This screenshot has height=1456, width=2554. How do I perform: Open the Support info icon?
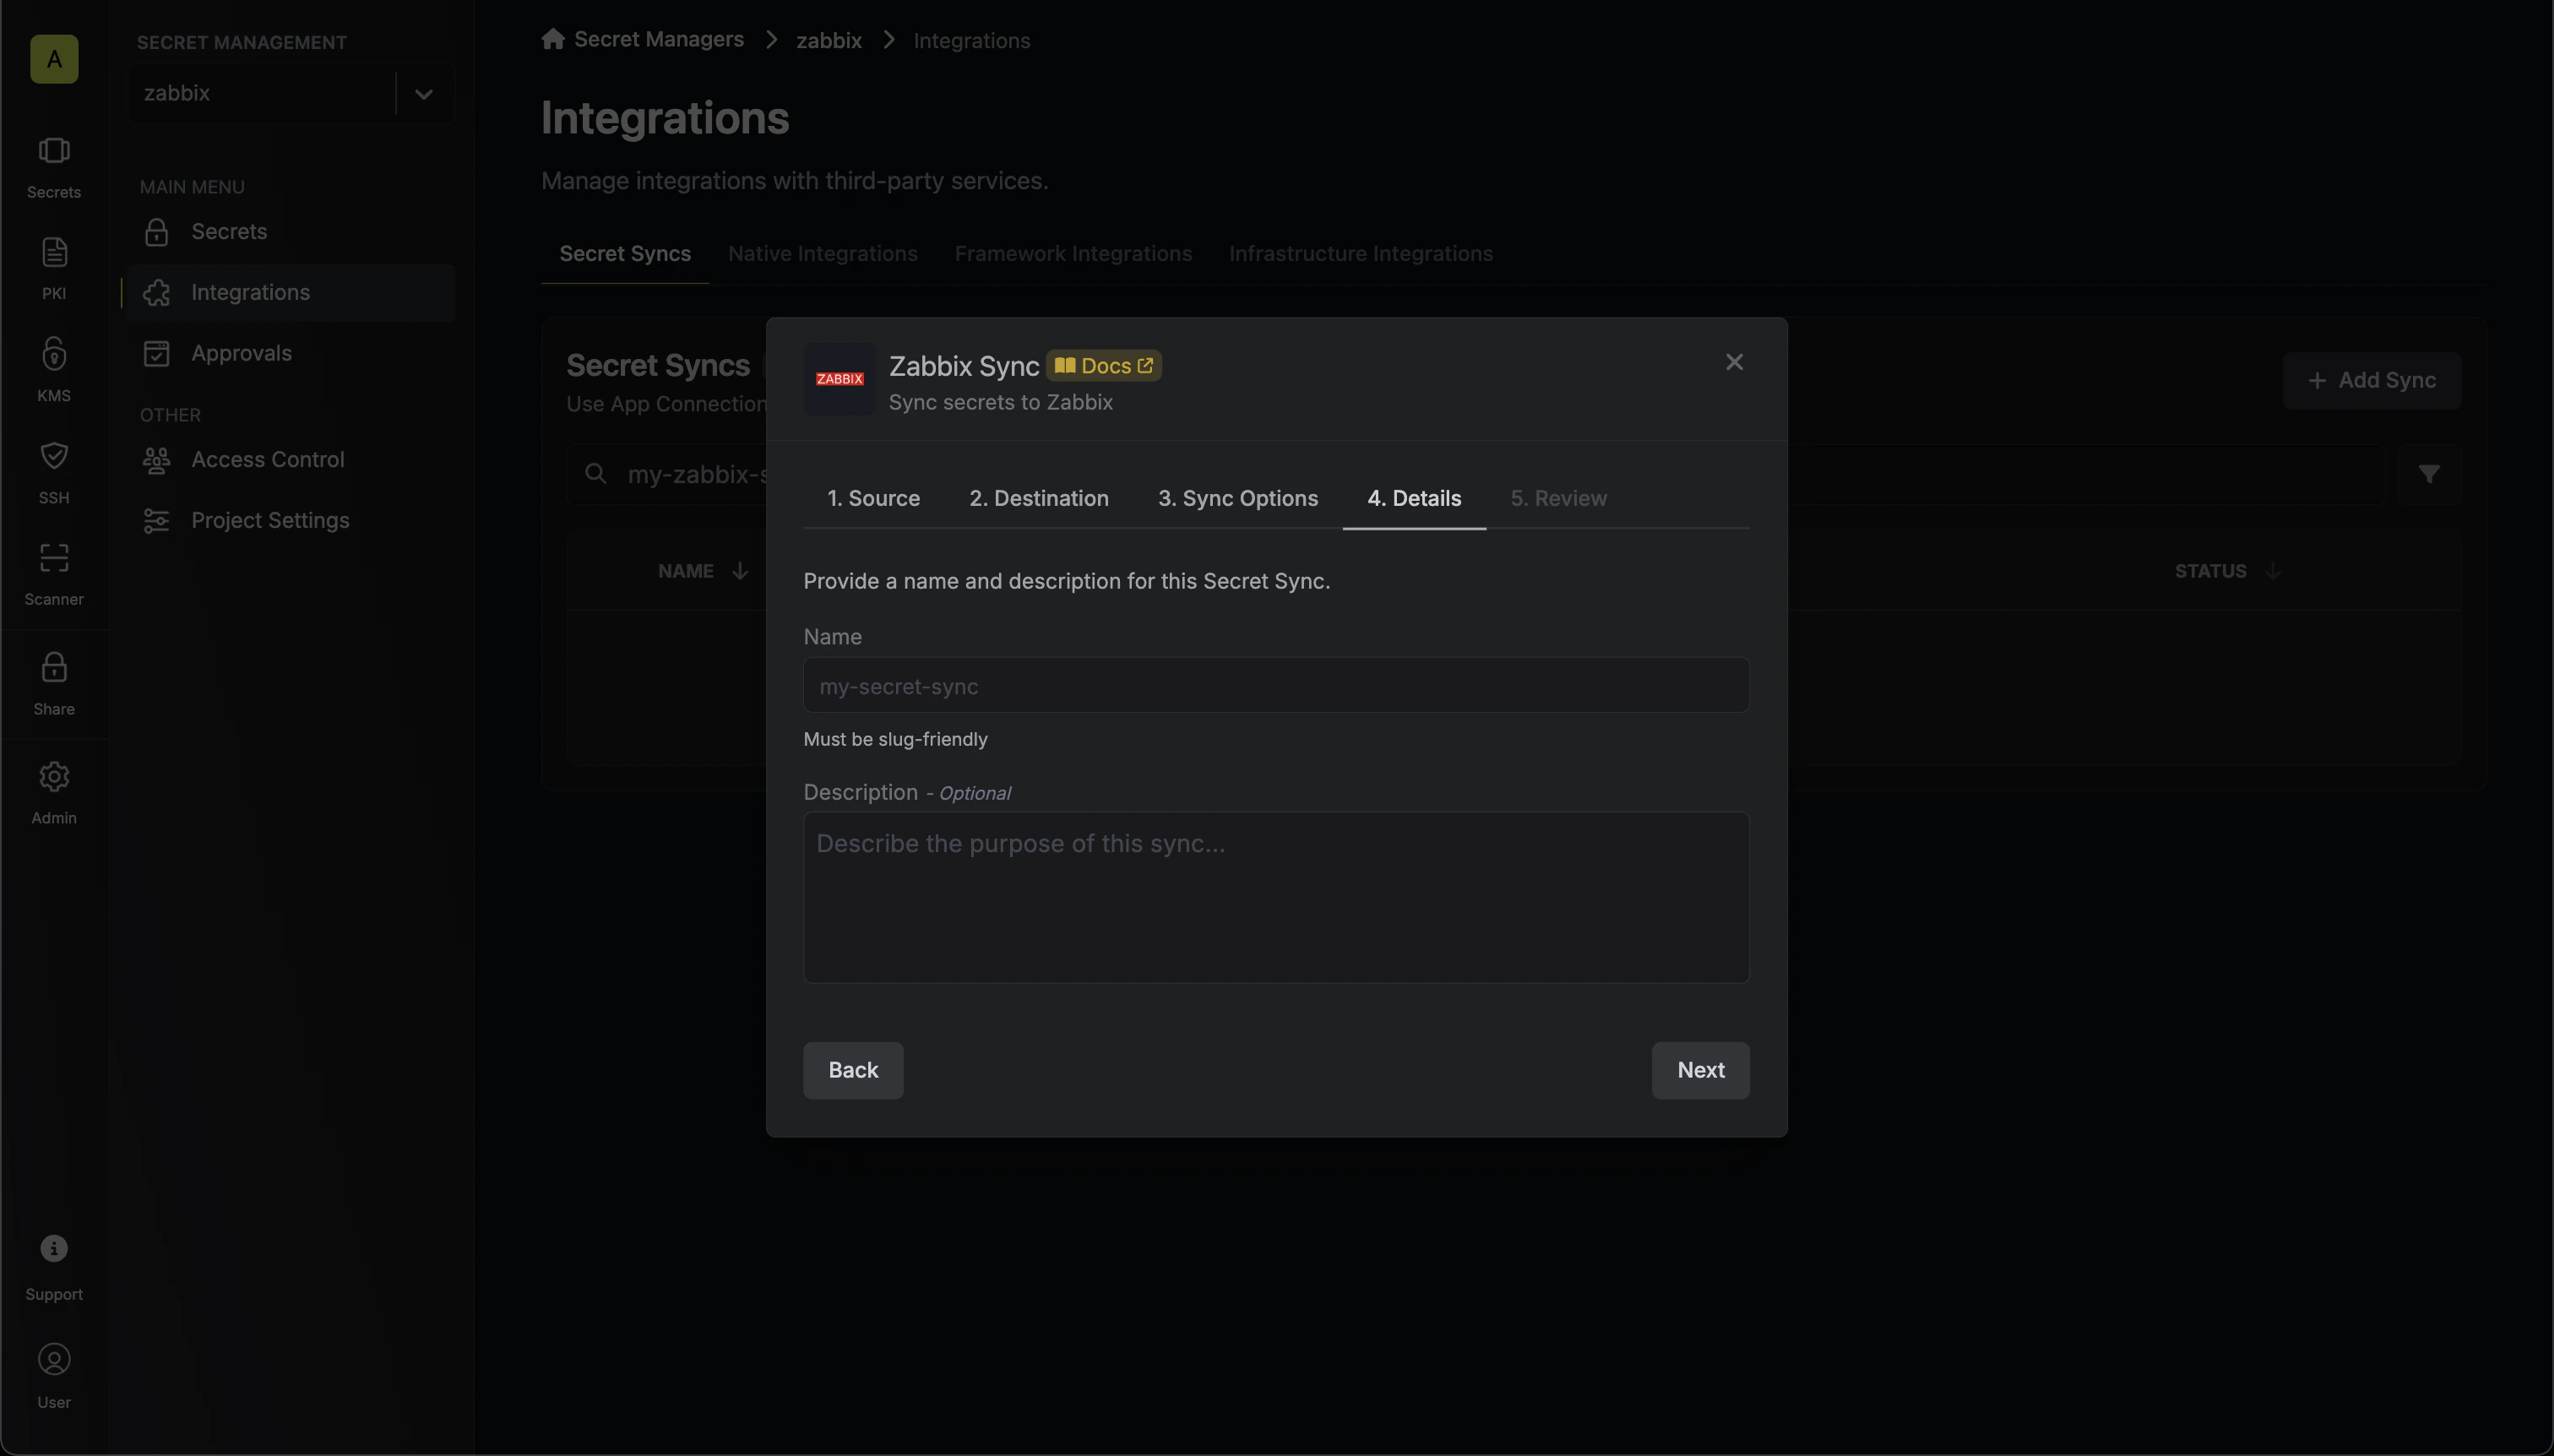54,1248
